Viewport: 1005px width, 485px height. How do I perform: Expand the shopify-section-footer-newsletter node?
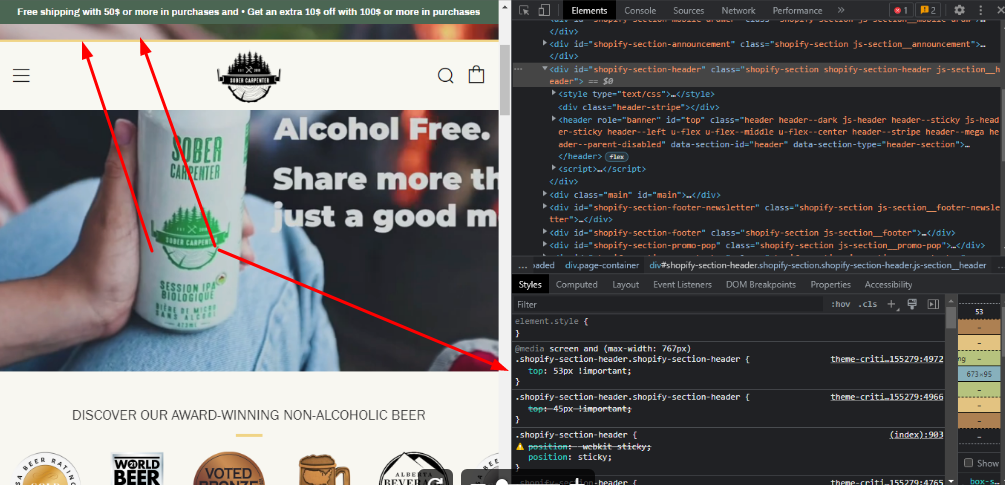[x=545, y=207]
